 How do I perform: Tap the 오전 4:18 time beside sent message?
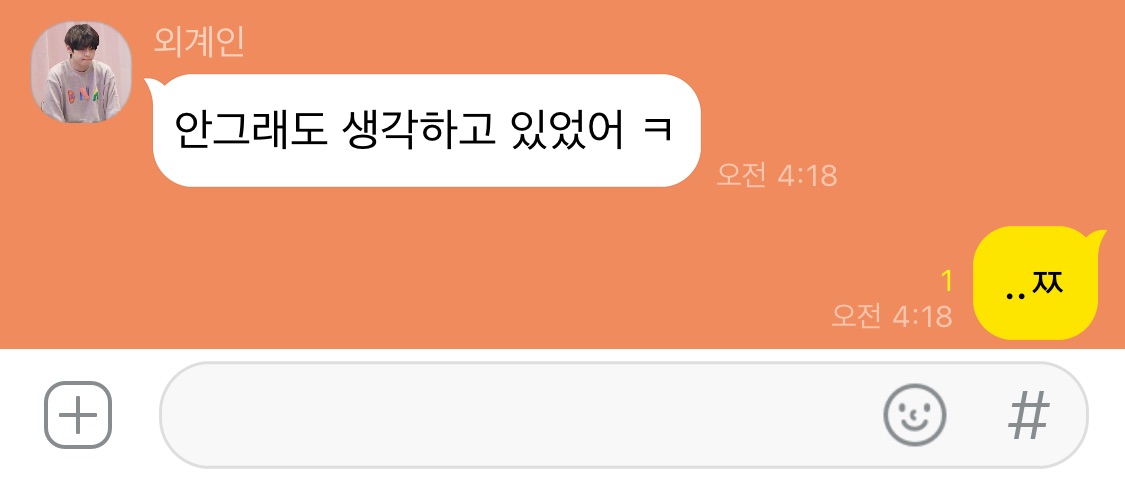click(892, 316)
